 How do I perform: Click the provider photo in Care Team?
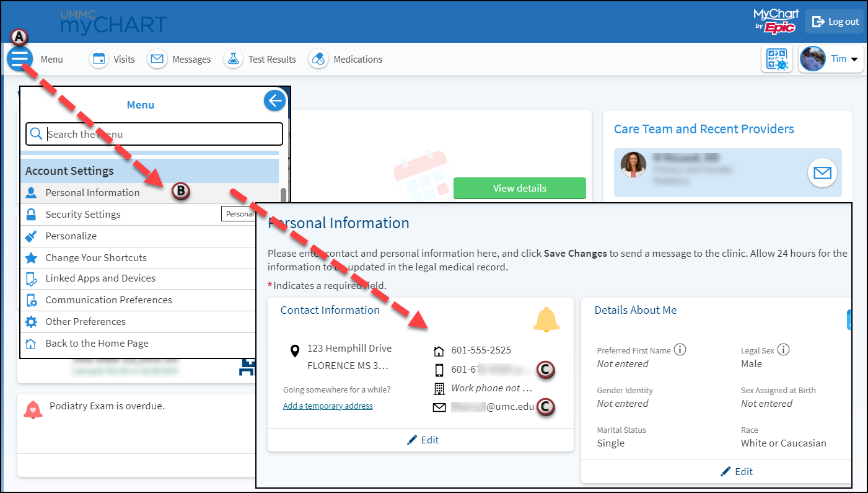[x=633, y=165]
